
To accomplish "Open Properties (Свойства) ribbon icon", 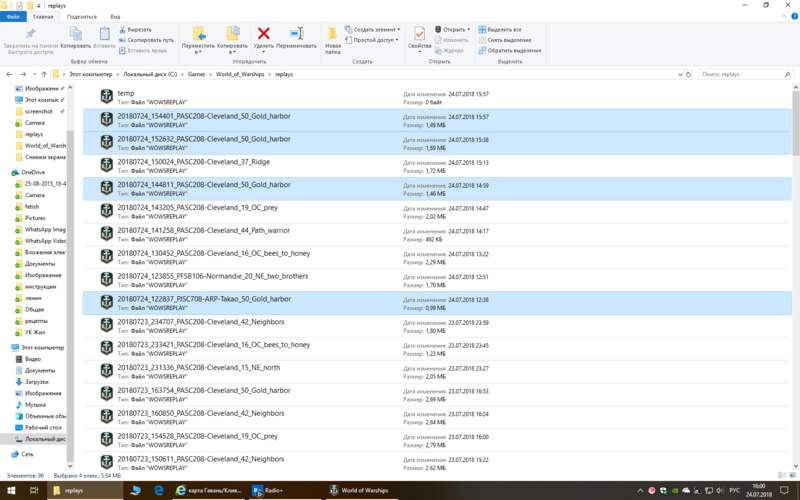I will (x=419, y=34).
